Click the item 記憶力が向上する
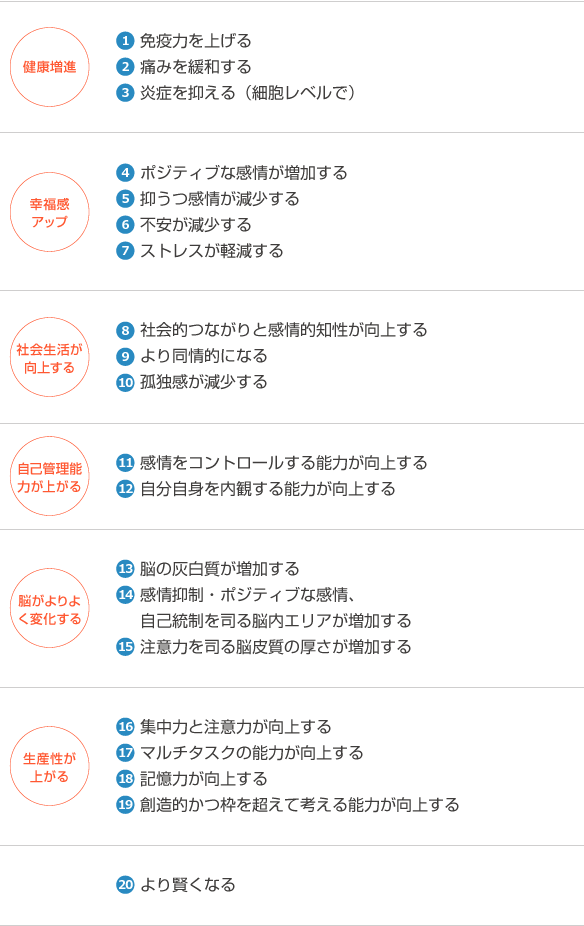Viewport: 584px width, 926px height. click(204, 779)
